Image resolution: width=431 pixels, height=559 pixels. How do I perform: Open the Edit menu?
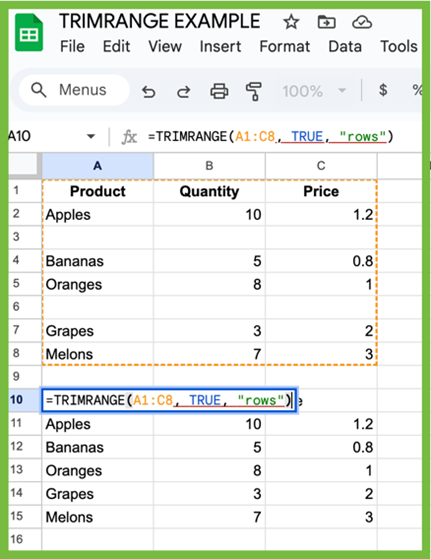(116, 46)
